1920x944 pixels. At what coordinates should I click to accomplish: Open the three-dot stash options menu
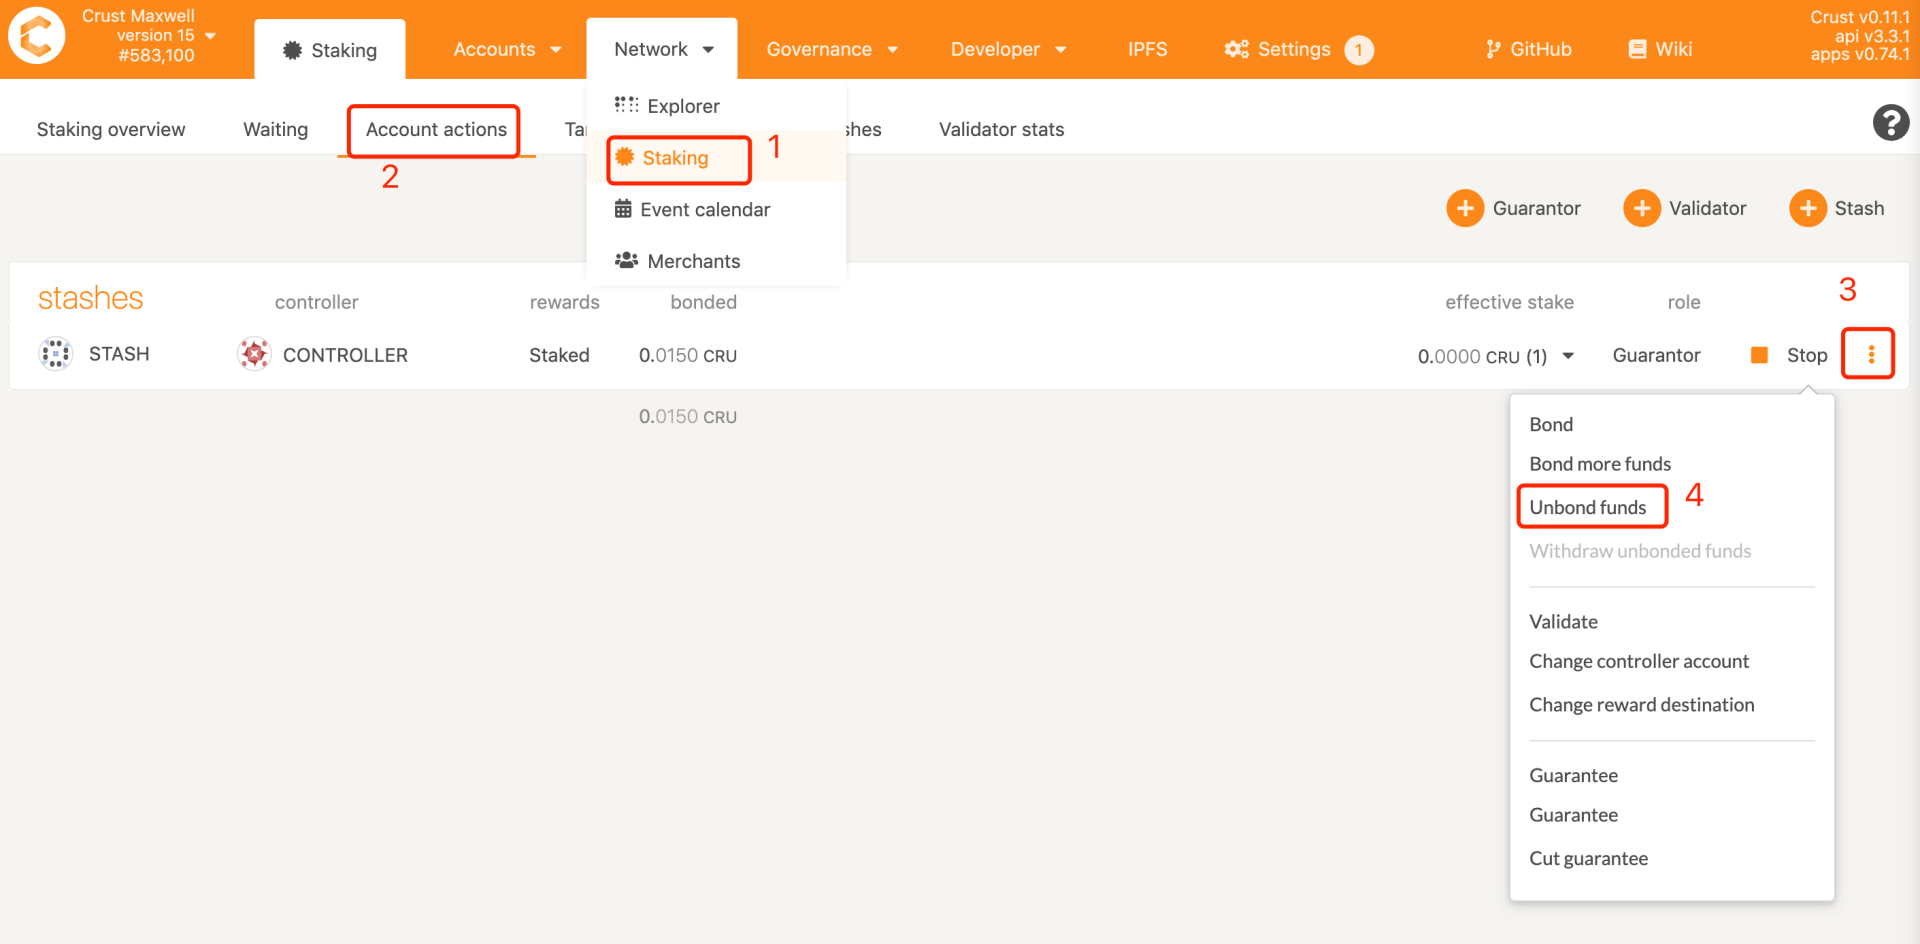point(1870,354)
